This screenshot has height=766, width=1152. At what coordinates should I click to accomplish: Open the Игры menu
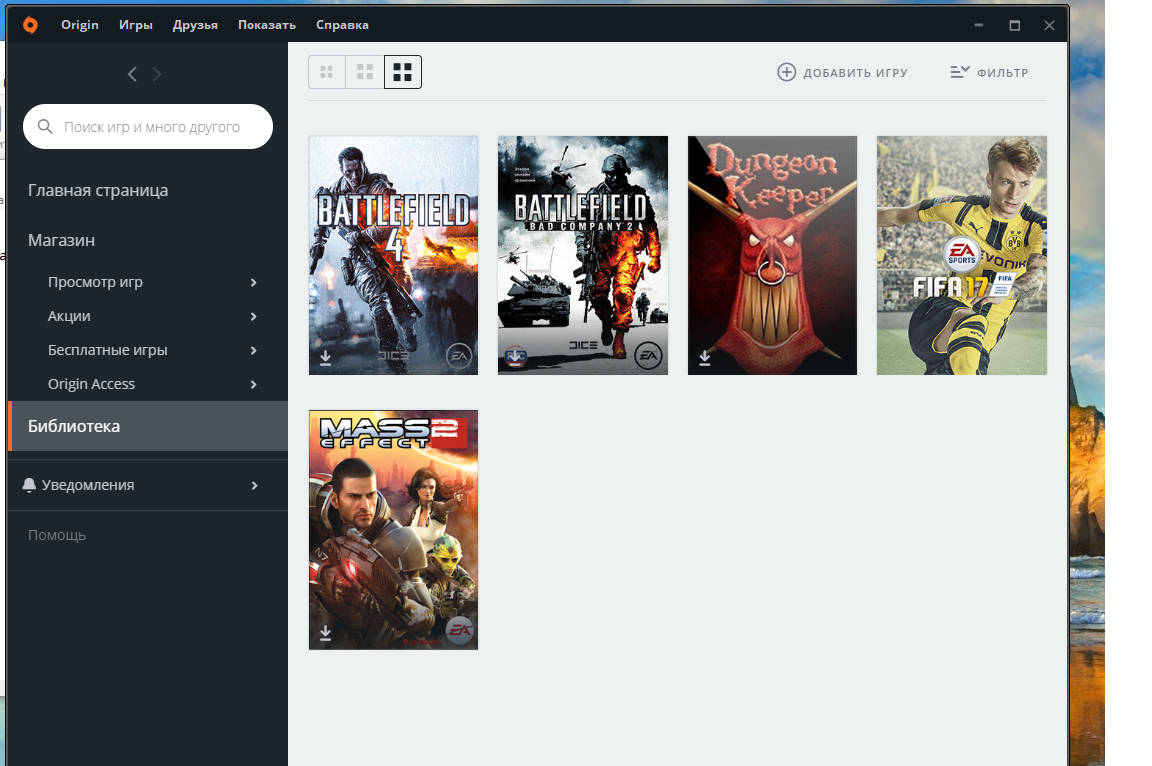pyautogui.click(x=136, y=25)
